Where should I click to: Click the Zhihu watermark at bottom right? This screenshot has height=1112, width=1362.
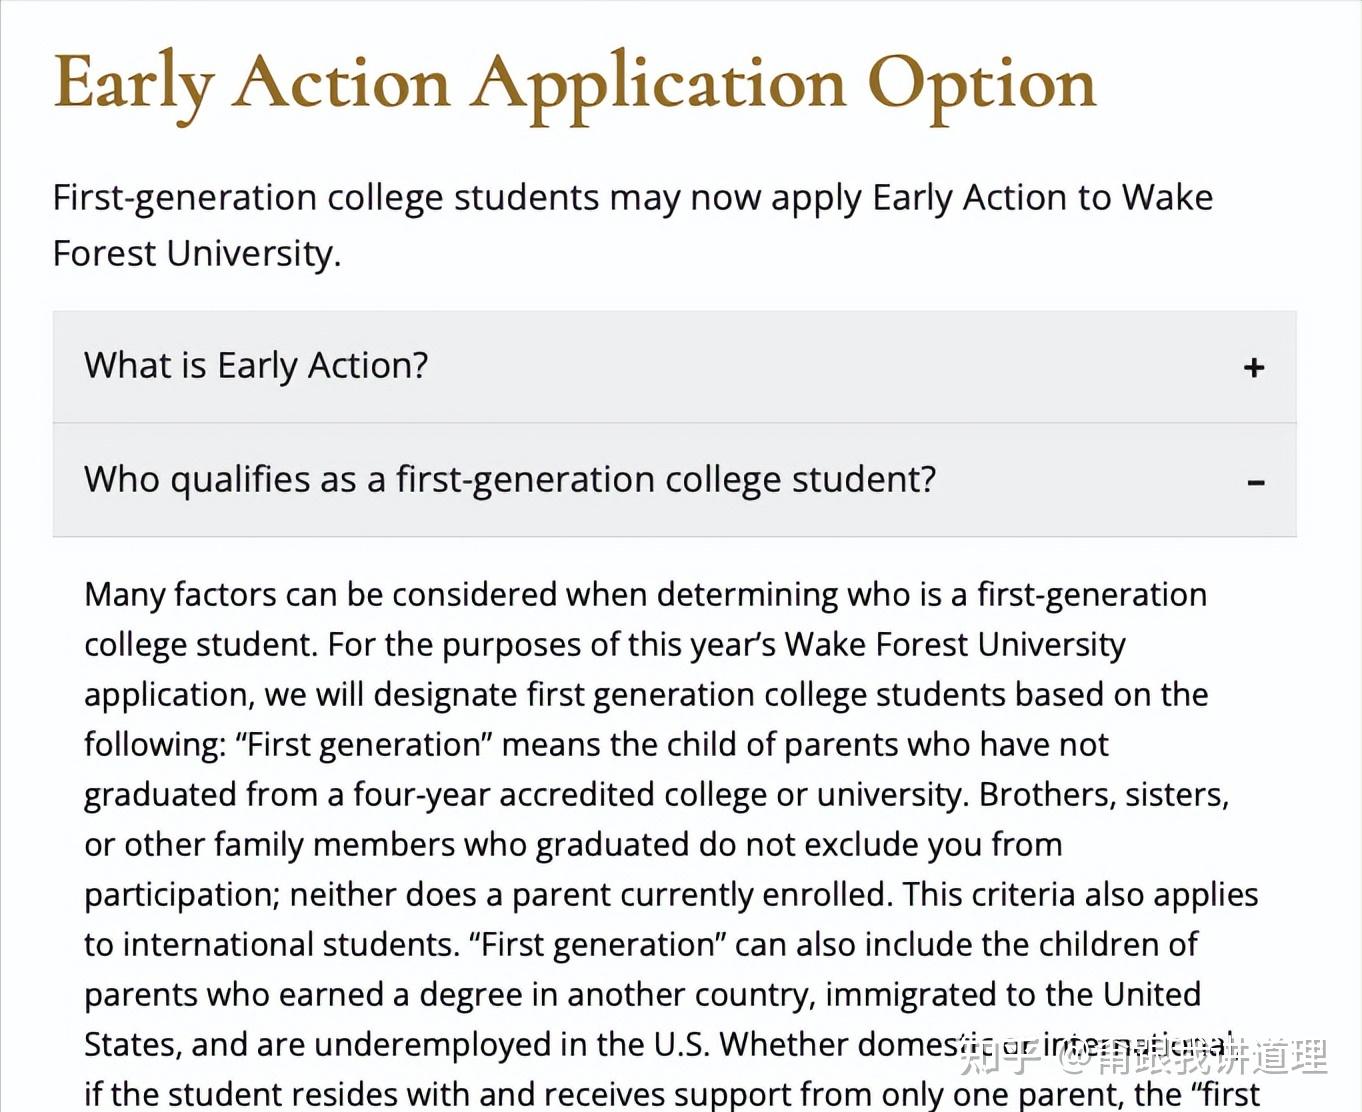coord(1143,1056)
